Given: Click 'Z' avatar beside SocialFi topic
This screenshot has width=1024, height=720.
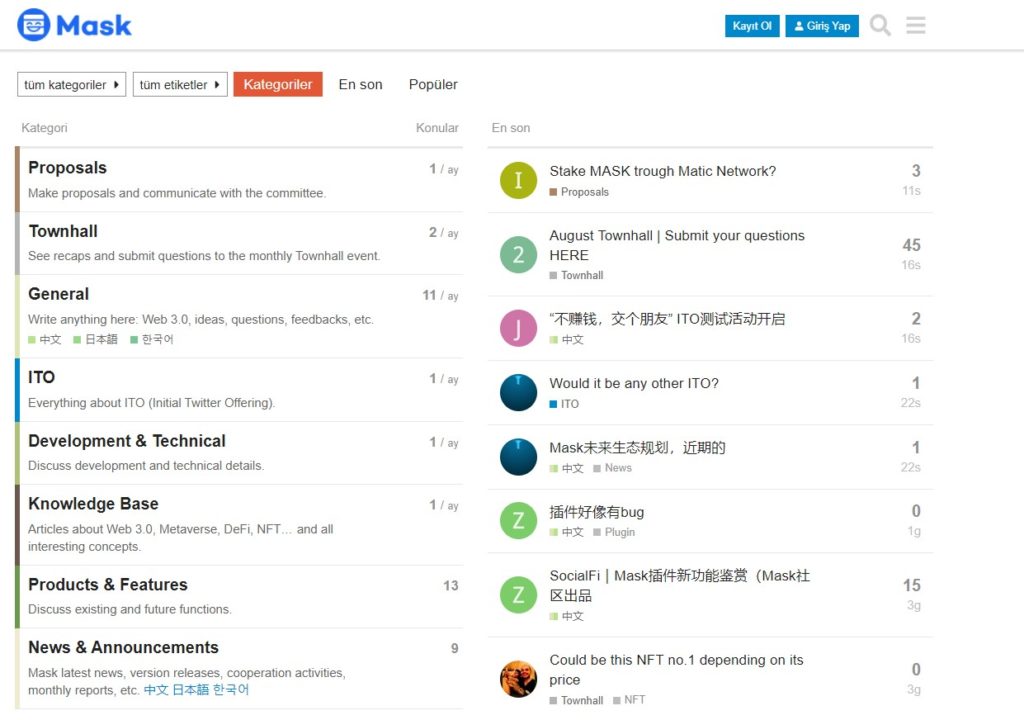Looking at the screenshot, I should pos(518,595).
